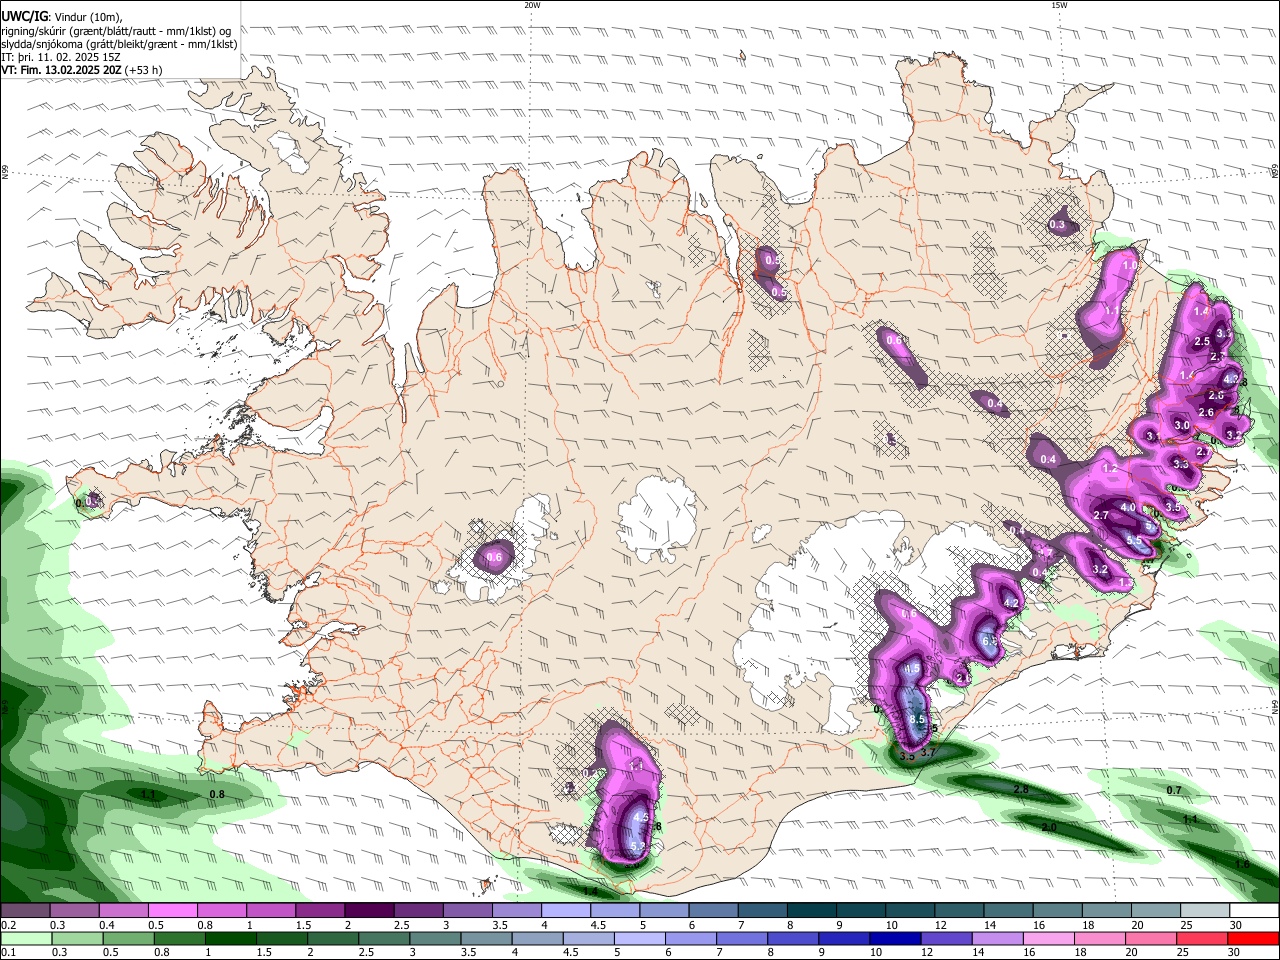The height and width of the screenshot is (960, 1280).
Task: Pick the dark purple 2 snow legend swatch
Action: 368,911
